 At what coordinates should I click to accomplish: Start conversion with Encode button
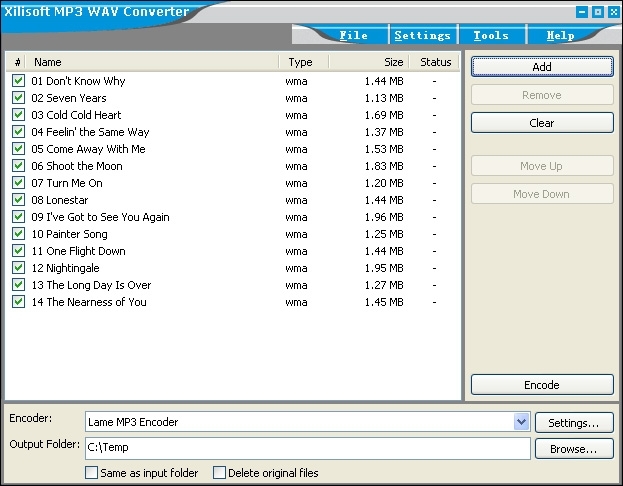[x=542, y=385]
